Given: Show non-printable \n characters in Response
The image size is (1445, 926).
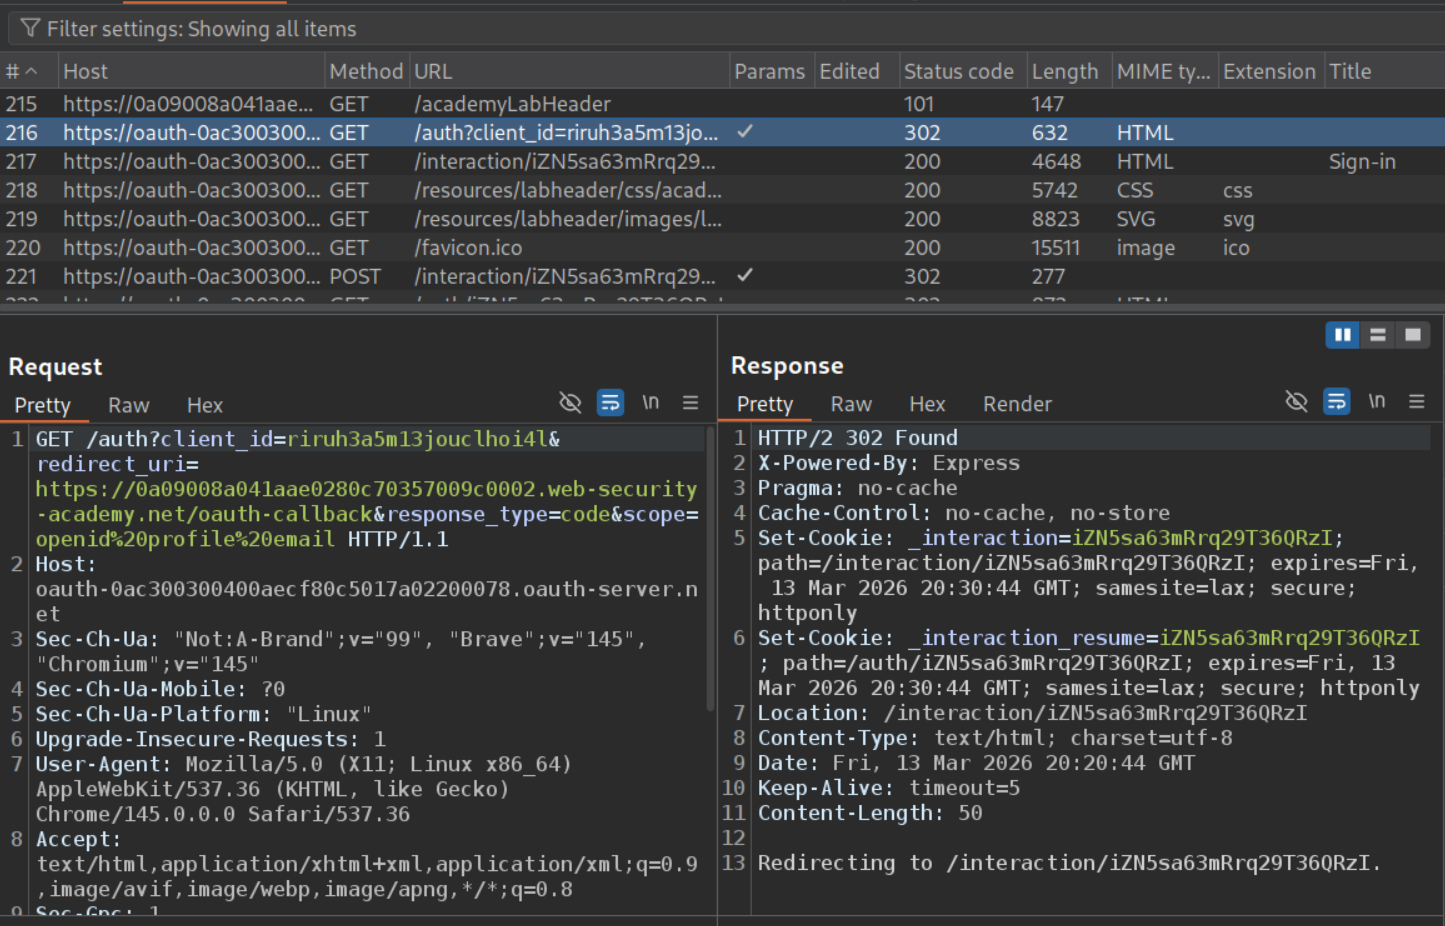Looking at the screenshot, I should pyautogui.click(x=1376, y=401).
